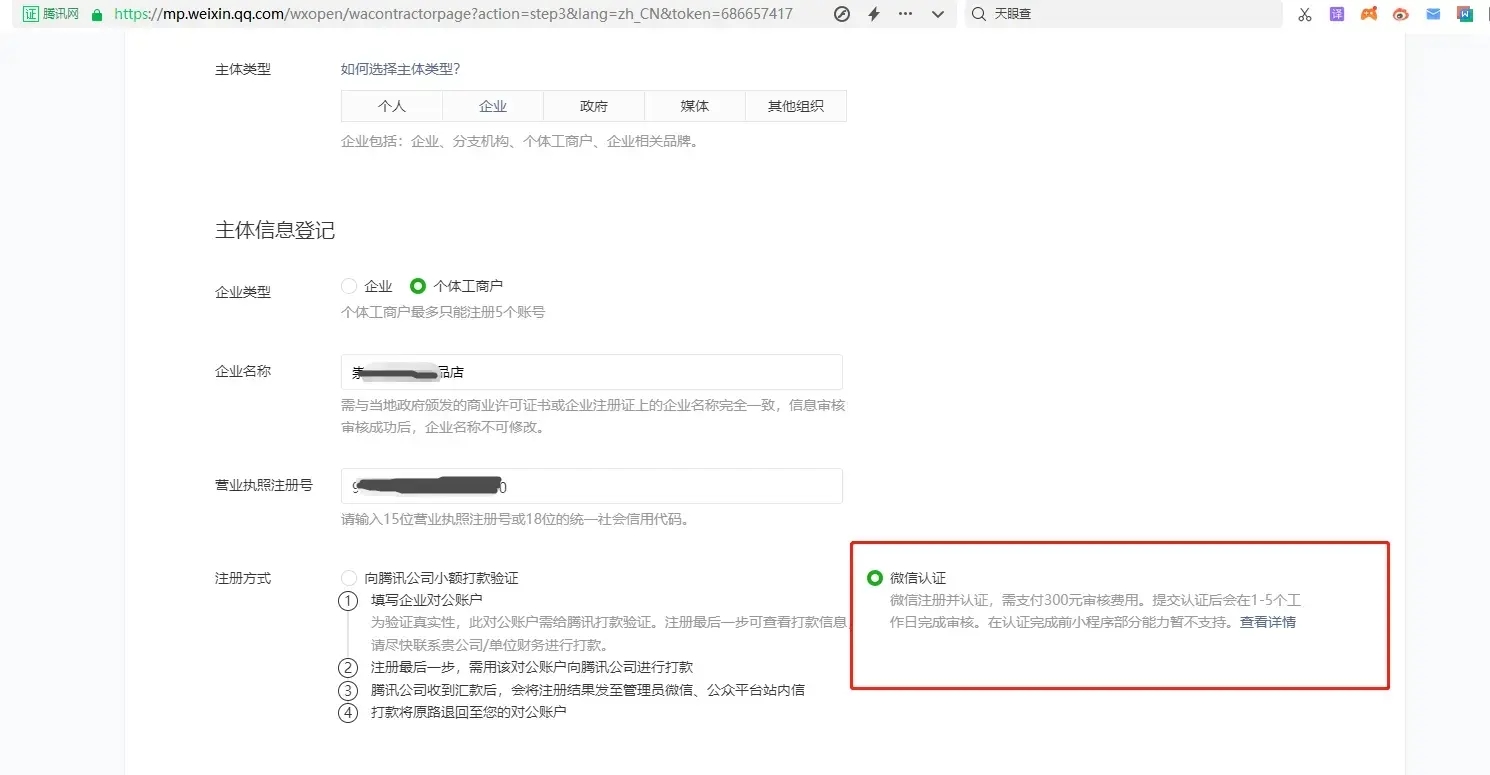Open the 查看详情 link
The image size is (1490, 775).
pyautogui.click(x=1267, y=622)
